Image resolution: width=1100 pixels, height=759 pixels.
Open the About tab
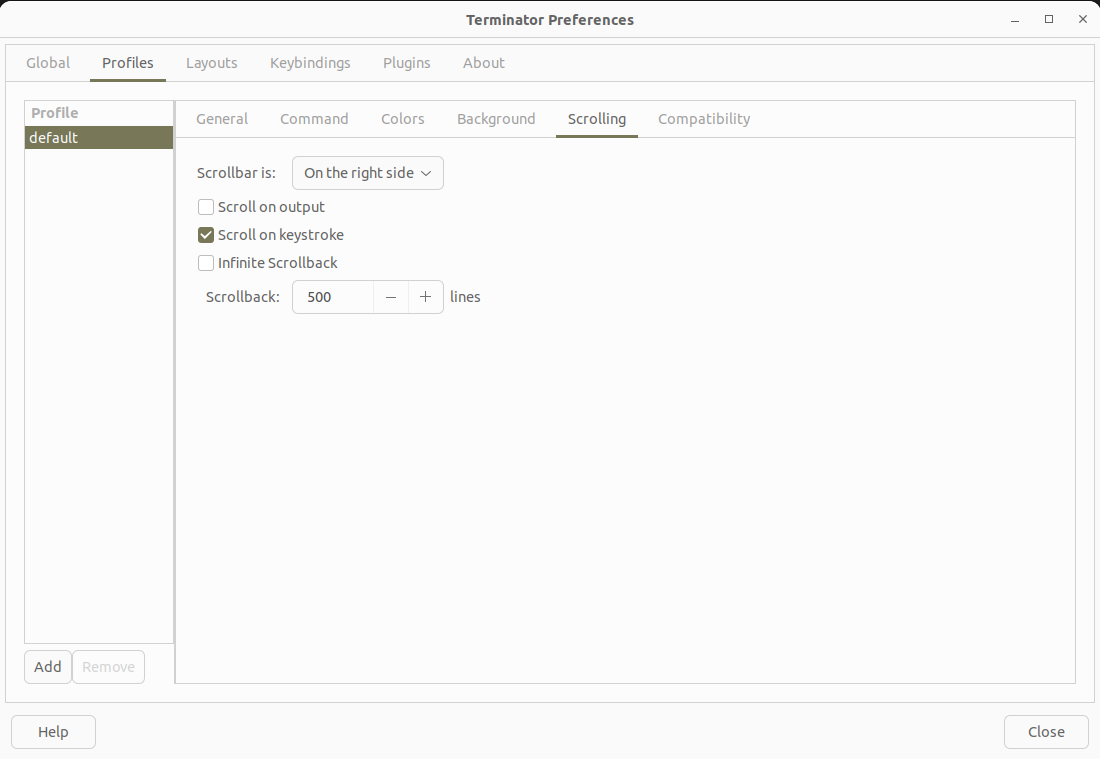(x=483, y=63)
